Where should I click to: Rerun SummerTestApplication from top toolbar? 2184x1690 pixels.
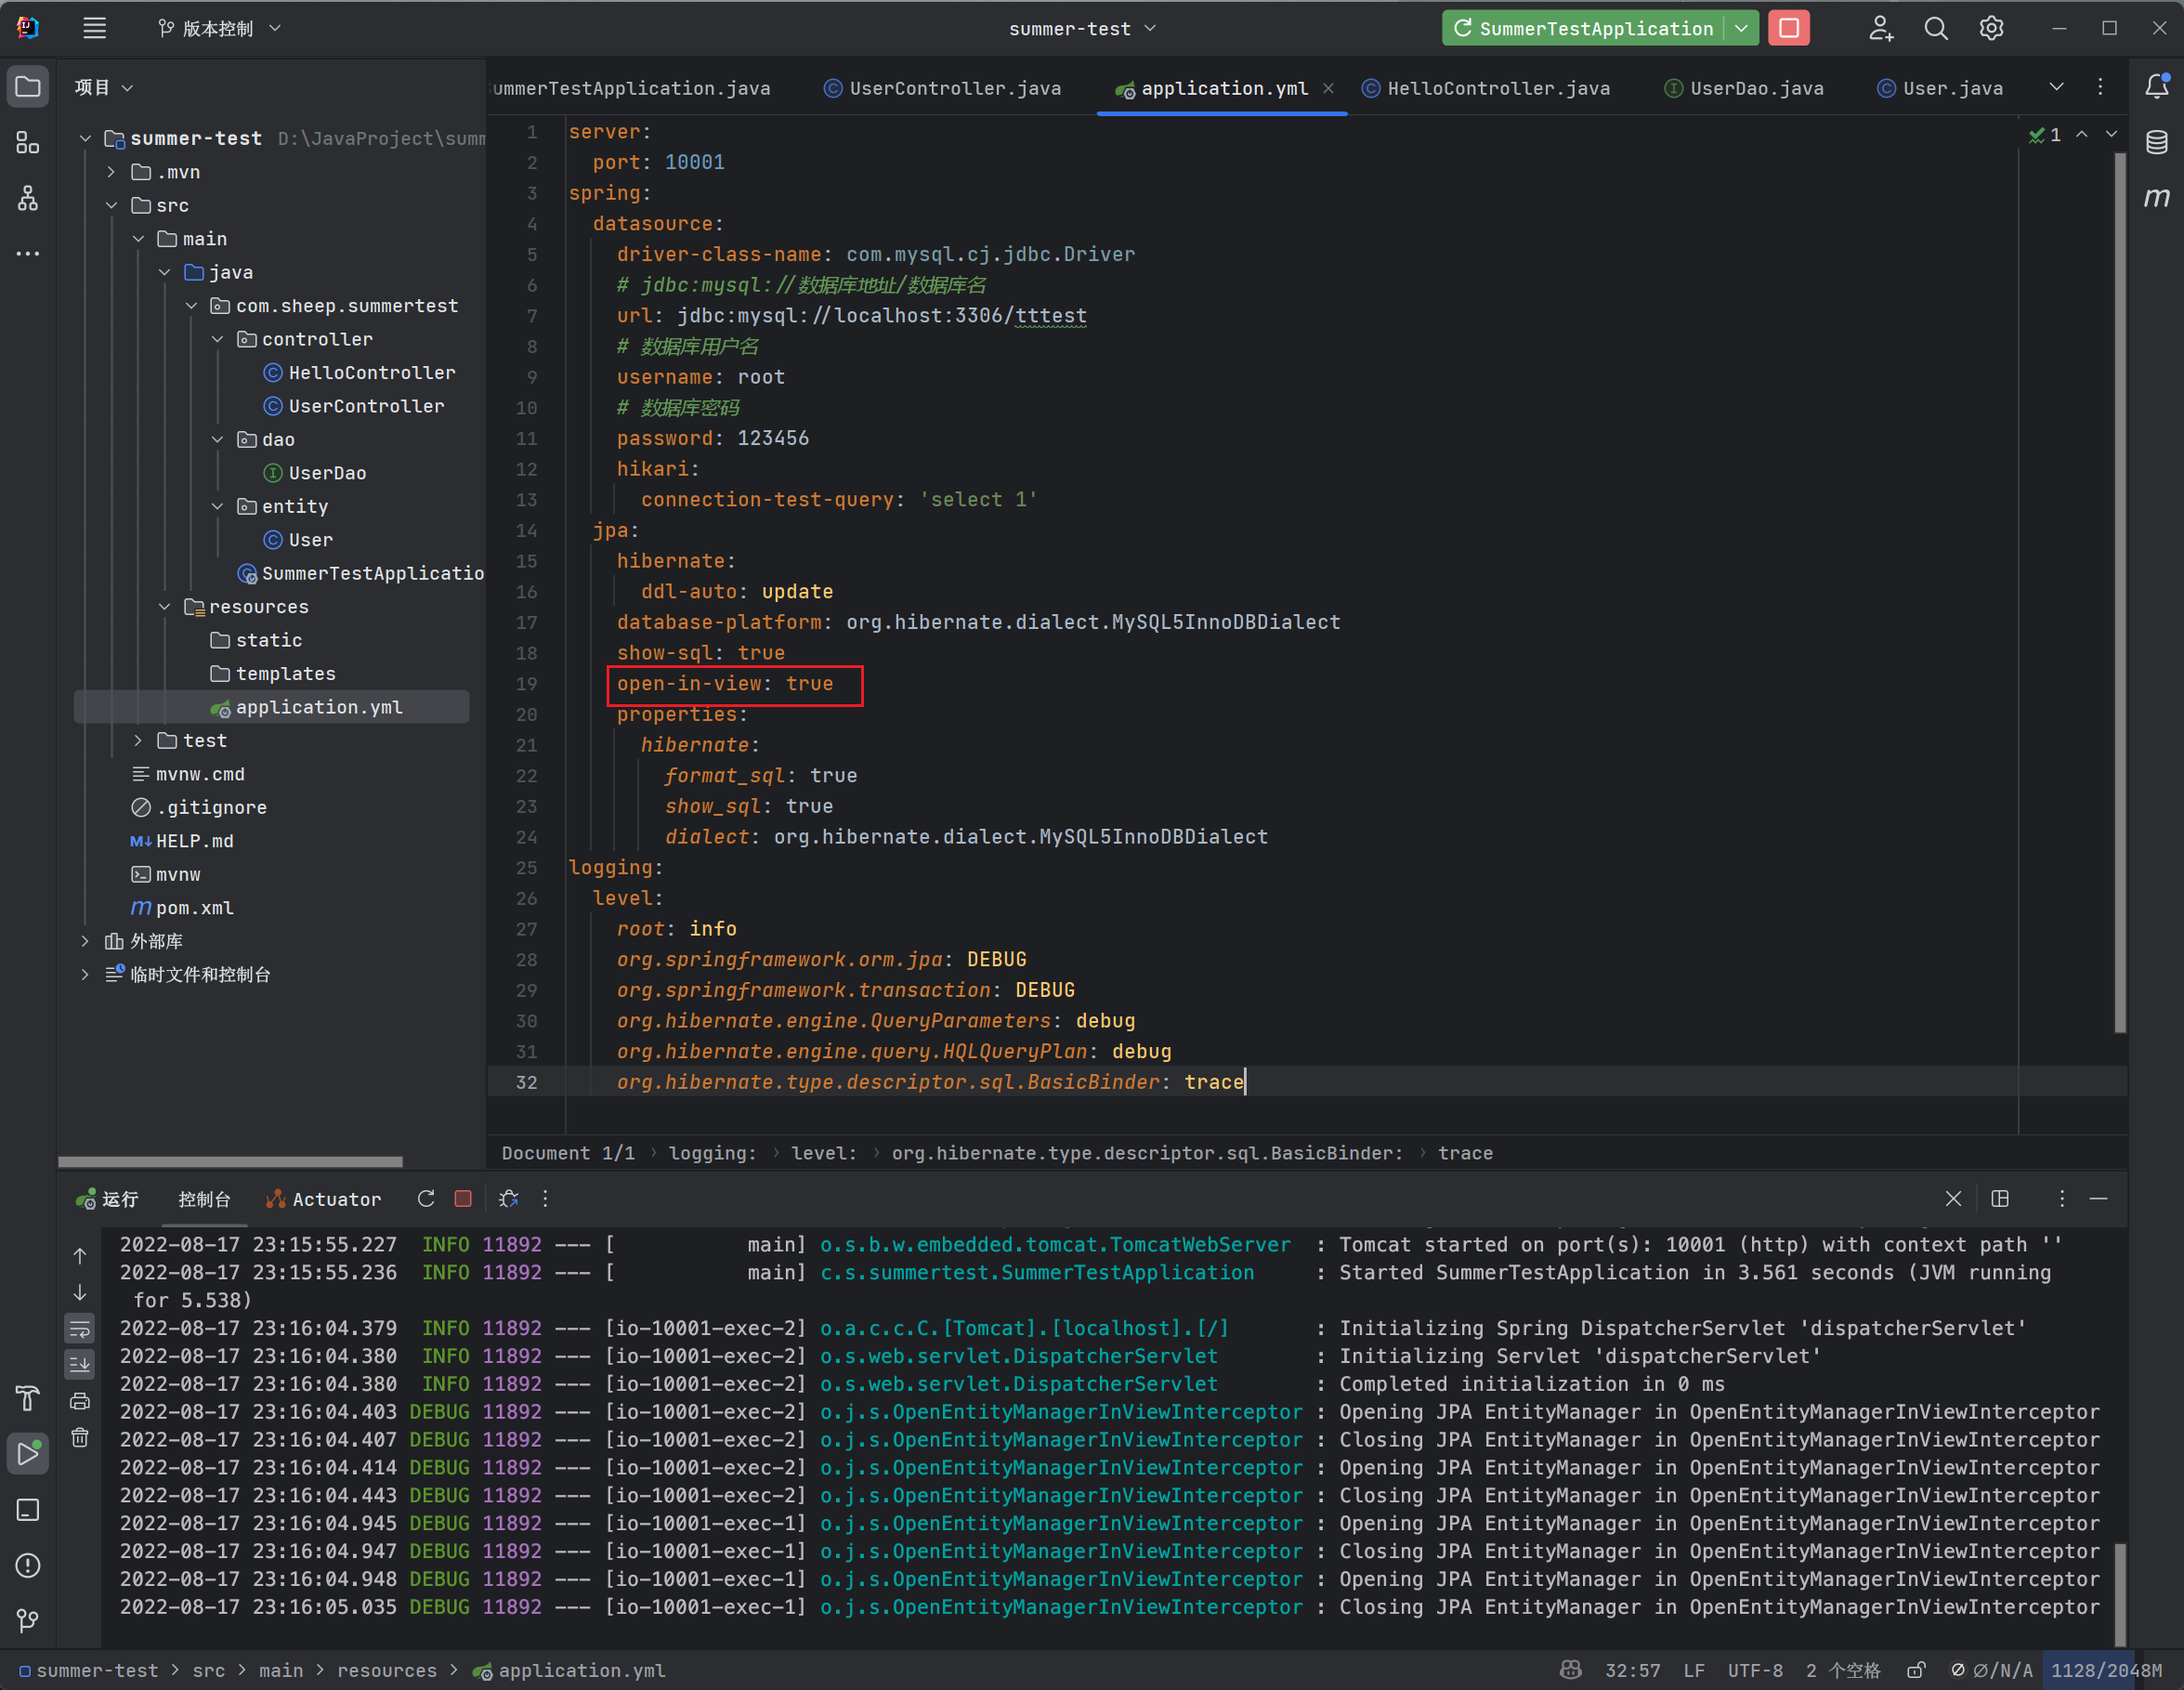[1583, 28]
